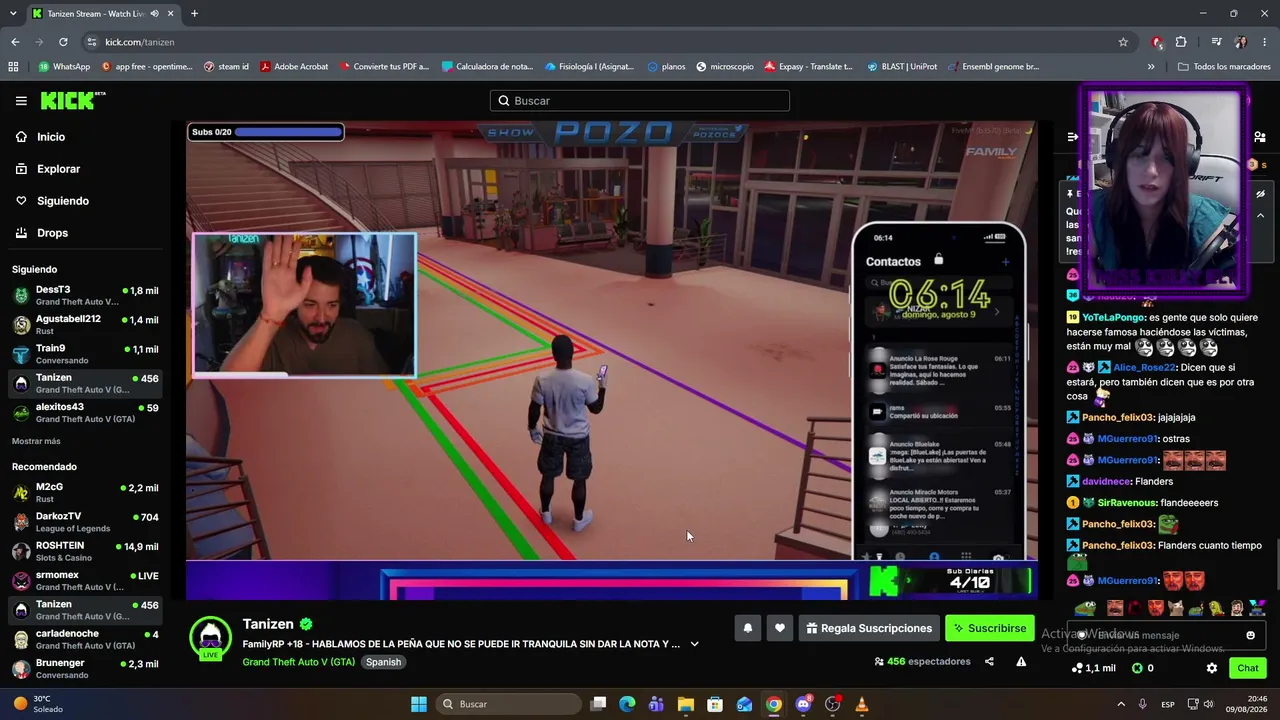Open Chrome media controls icon
This screenshot has width=1280, height=720.
coord(1216,42)
